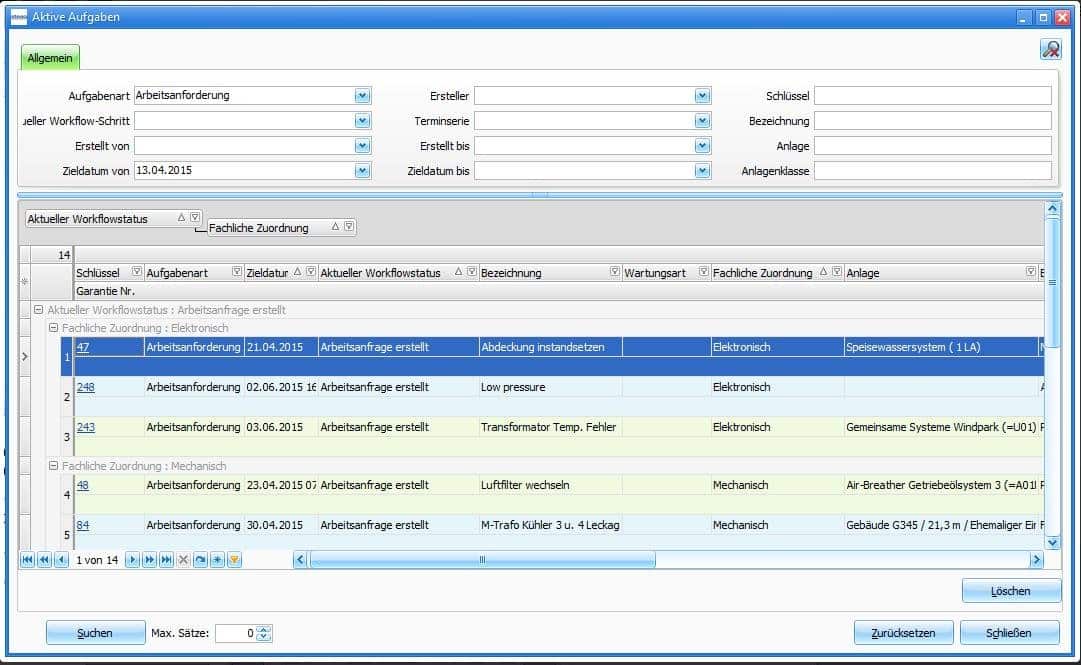The height and width of the screenshot is (665, 1081).
Task: Click the horizontal scrollbar thumb of the grid
Action: coord(483,560)
